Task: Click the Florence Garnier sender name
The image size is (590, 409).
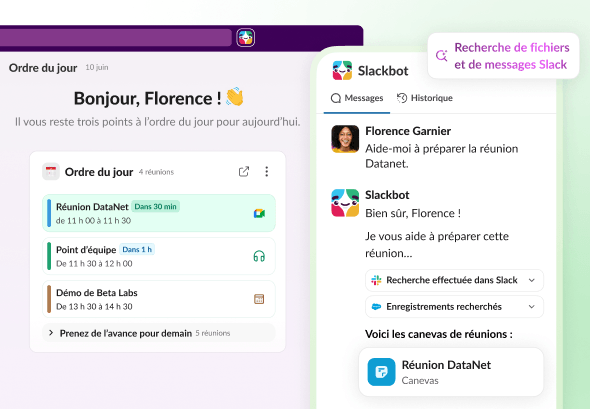Action: tap(408, 131)
